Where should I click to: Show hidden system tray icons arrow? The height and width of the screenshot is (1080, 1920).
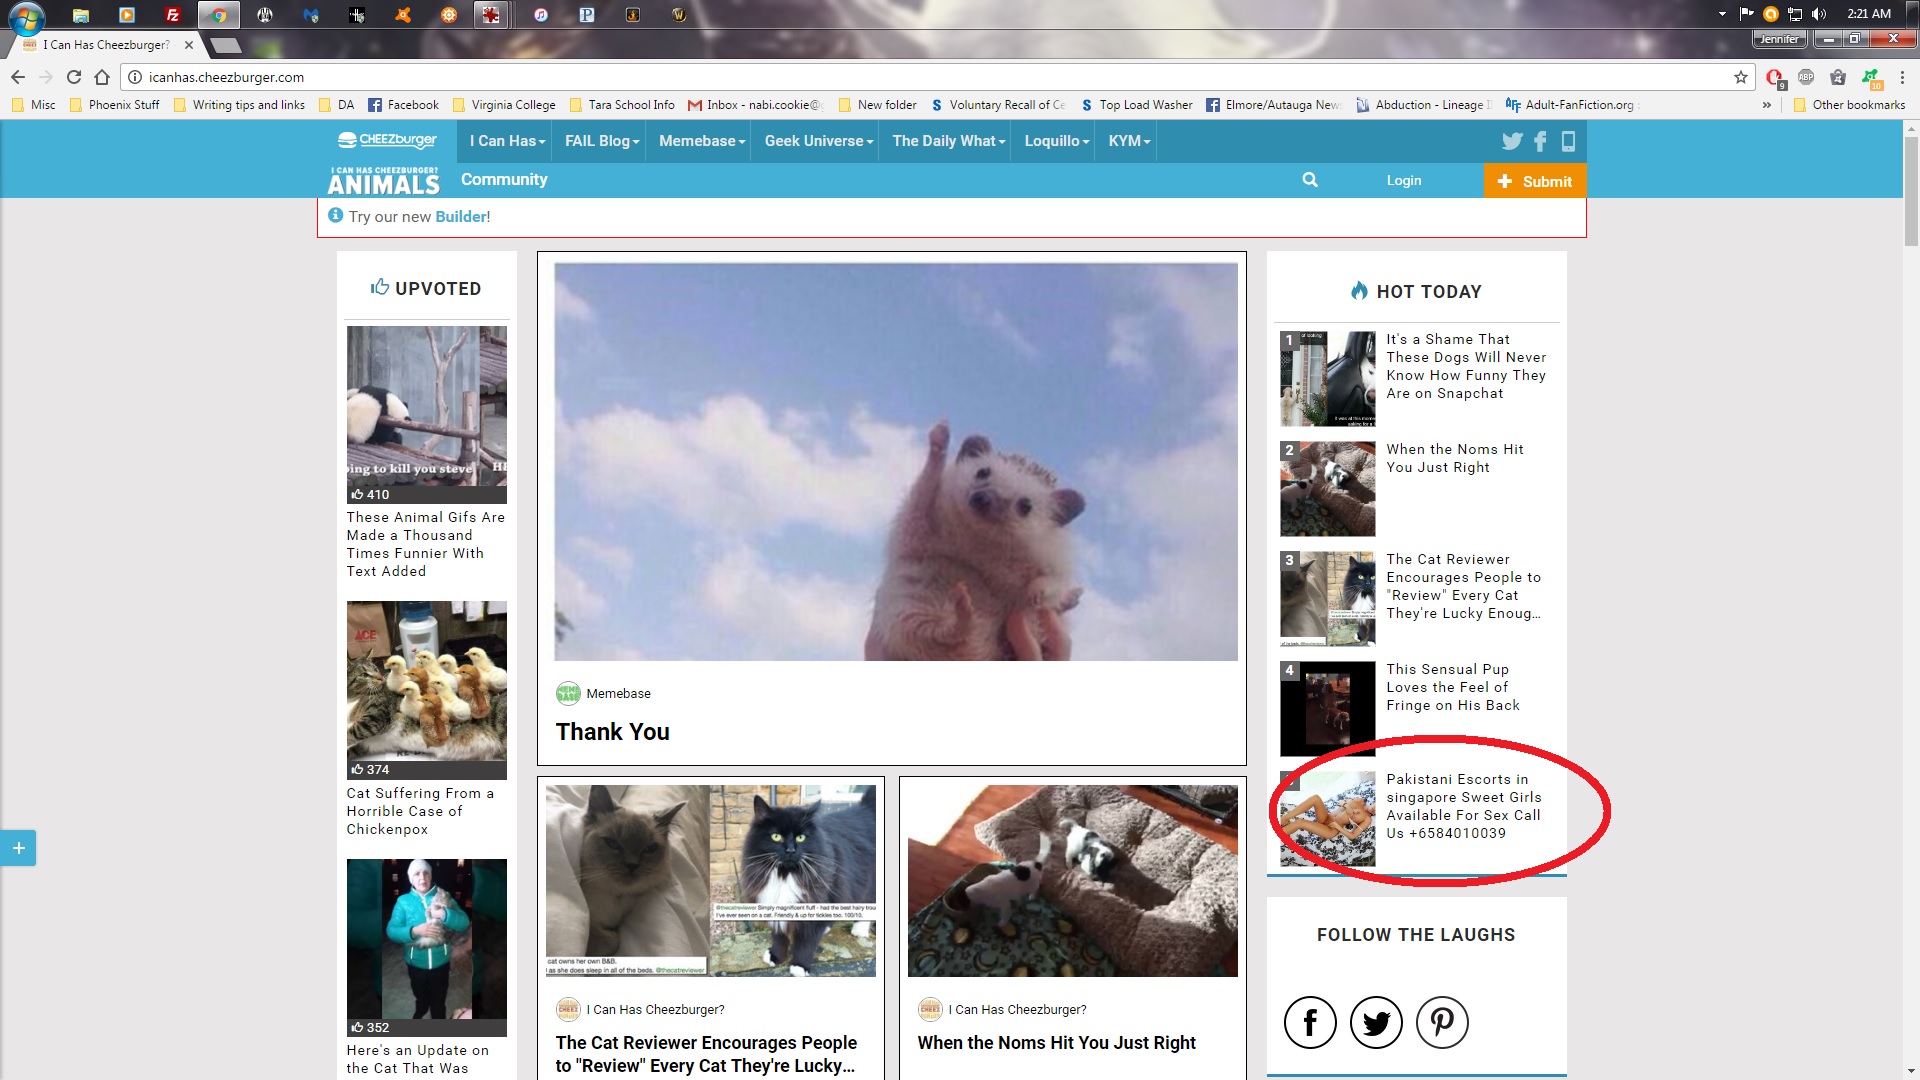point(1722,14)
